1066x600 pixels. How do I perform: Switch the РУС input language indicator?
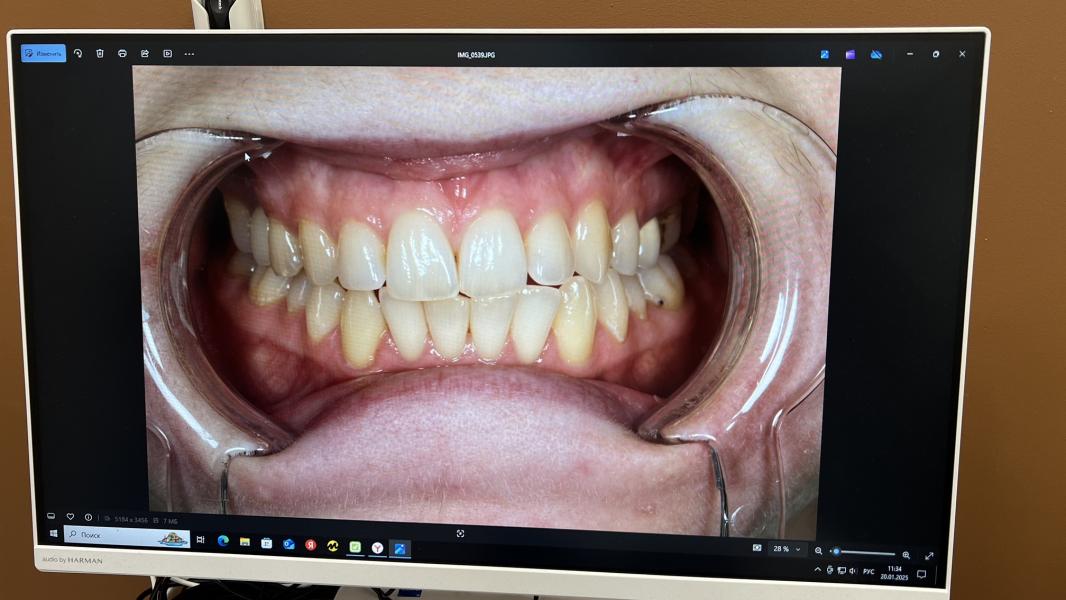(x=868, y=571)
